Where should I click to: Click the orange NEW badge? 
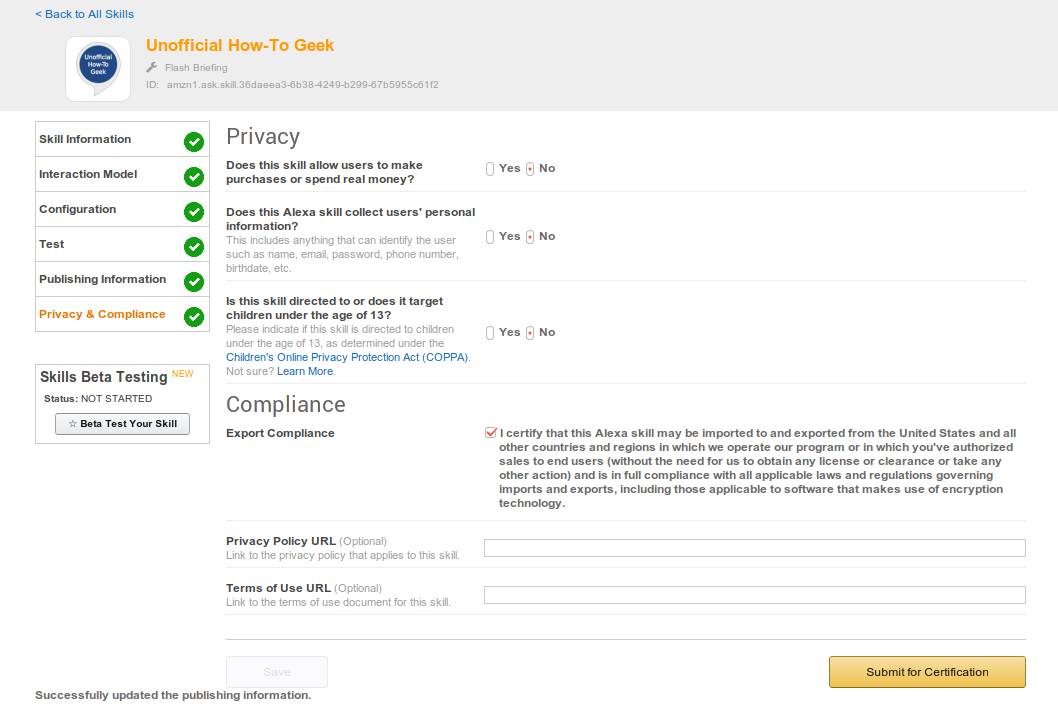tap(182, 374)
